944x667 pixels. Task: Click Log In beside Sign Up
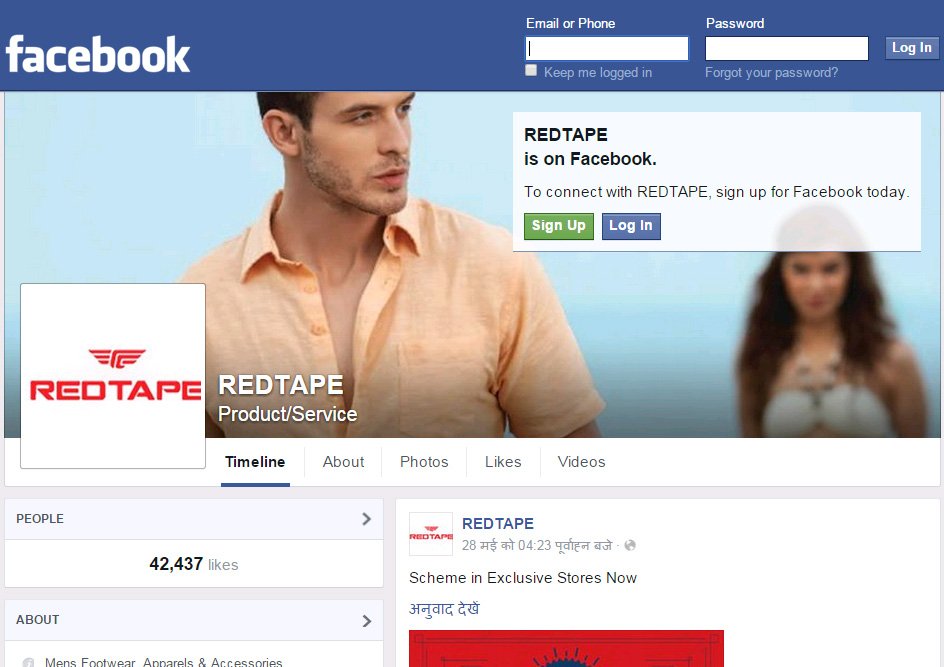coord(631,226)
